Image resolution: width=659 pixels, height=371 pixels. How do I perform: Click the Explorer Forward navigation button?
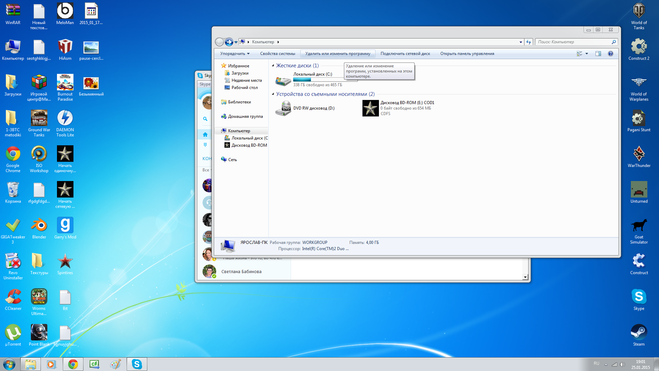click(229, 42)
